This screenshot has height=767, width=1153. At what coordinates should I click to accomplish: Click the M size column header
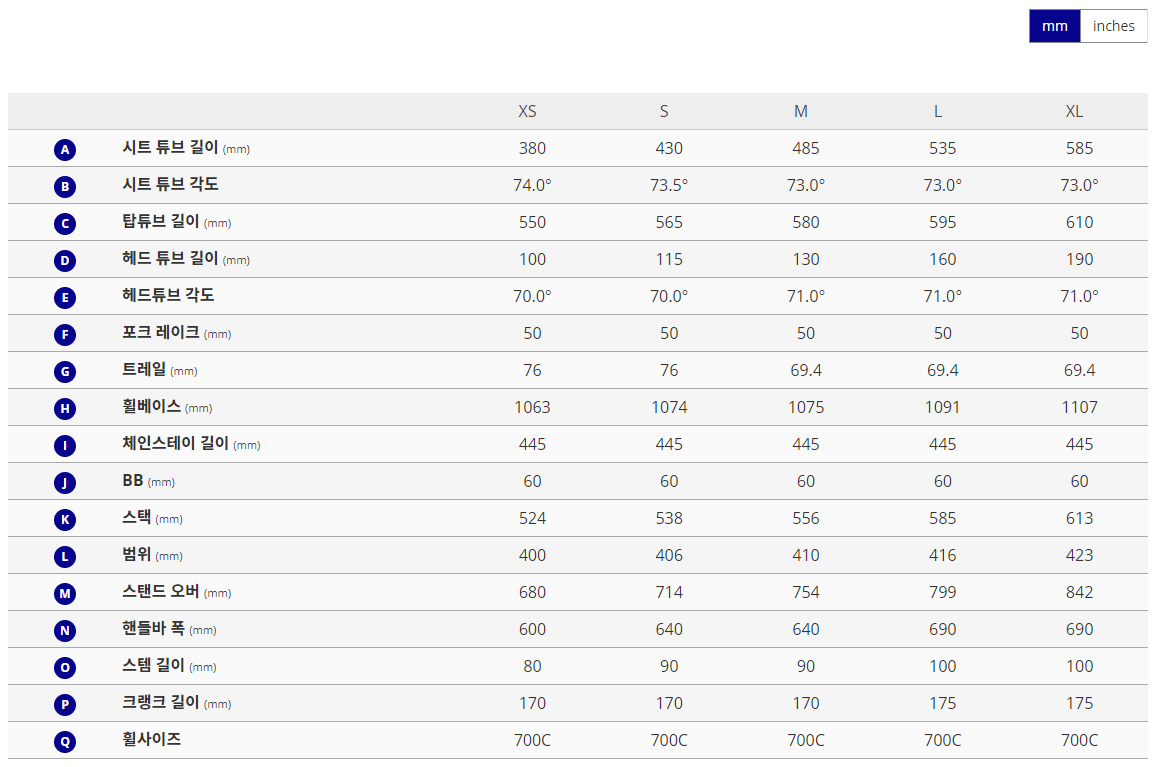pyautogui.click(x=801, y=111)
